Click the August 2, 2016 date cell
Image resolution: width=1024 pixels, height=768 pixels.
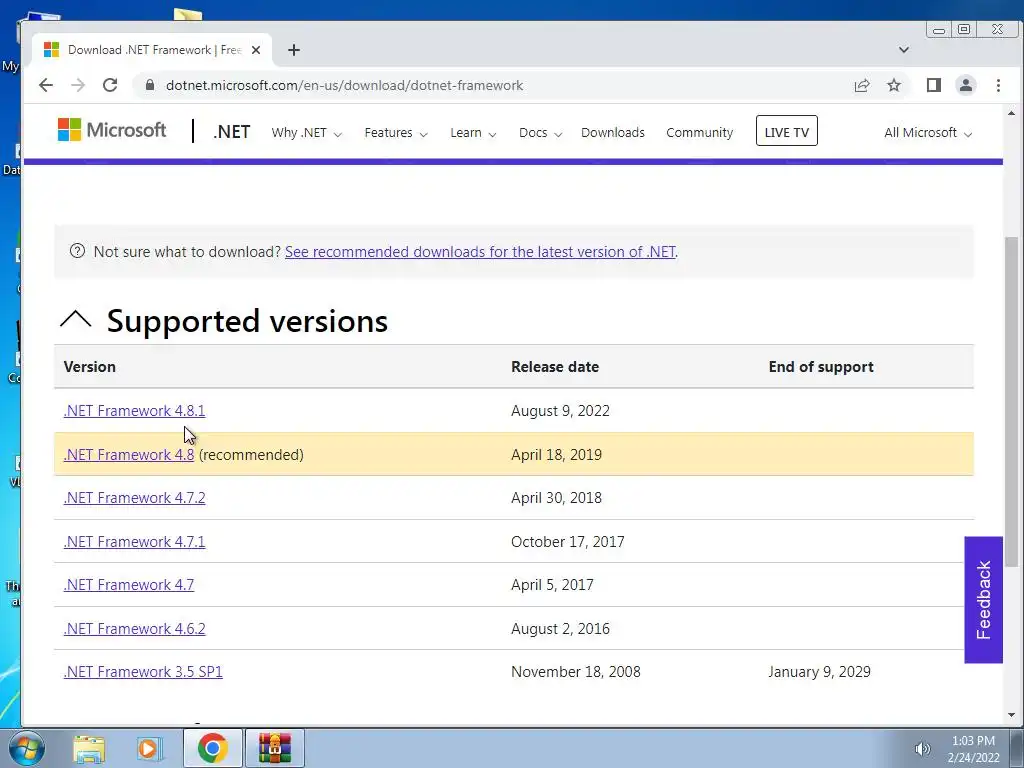pos(560,628)
